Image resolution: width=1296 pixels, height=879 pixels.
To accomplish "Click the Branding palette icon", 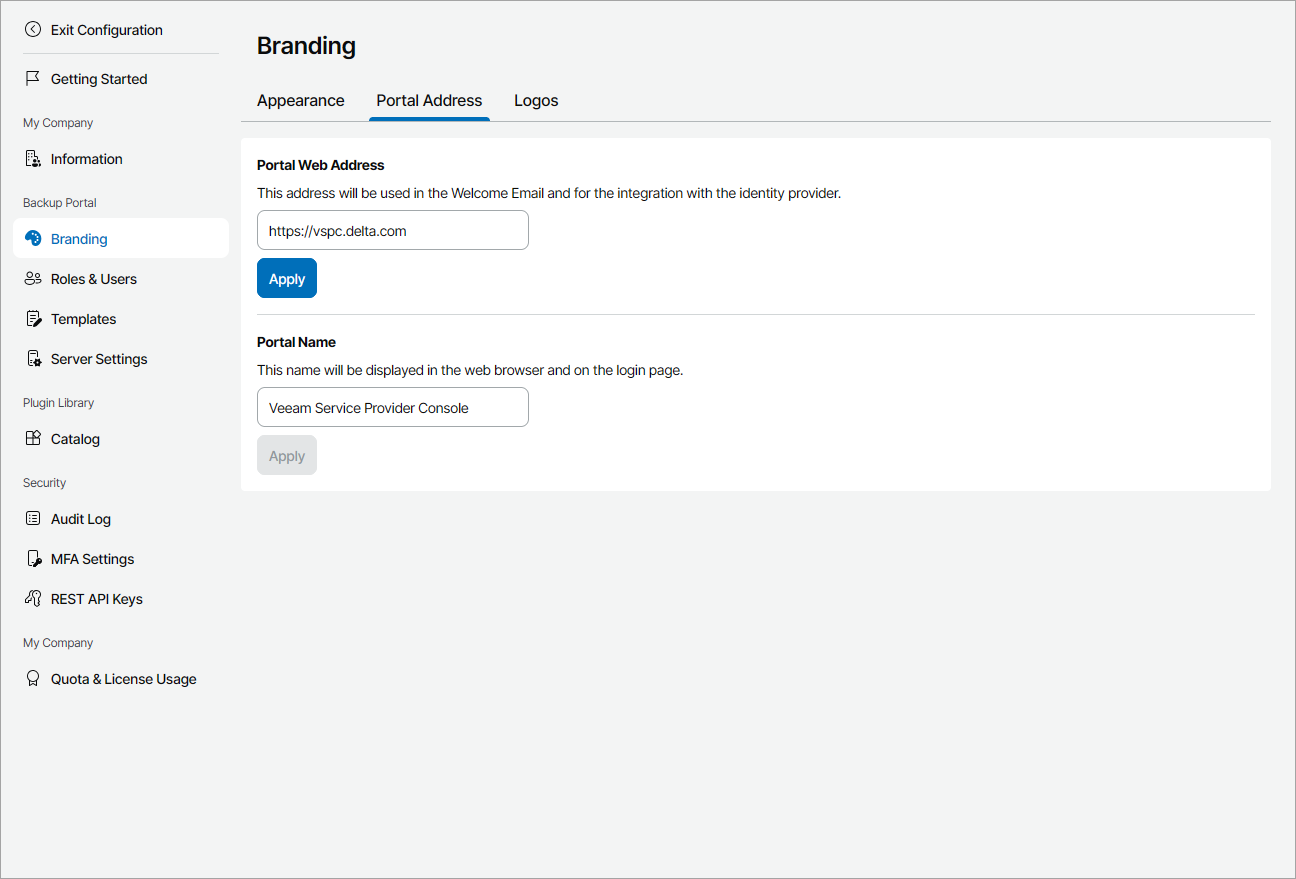I will pos(33,239).
